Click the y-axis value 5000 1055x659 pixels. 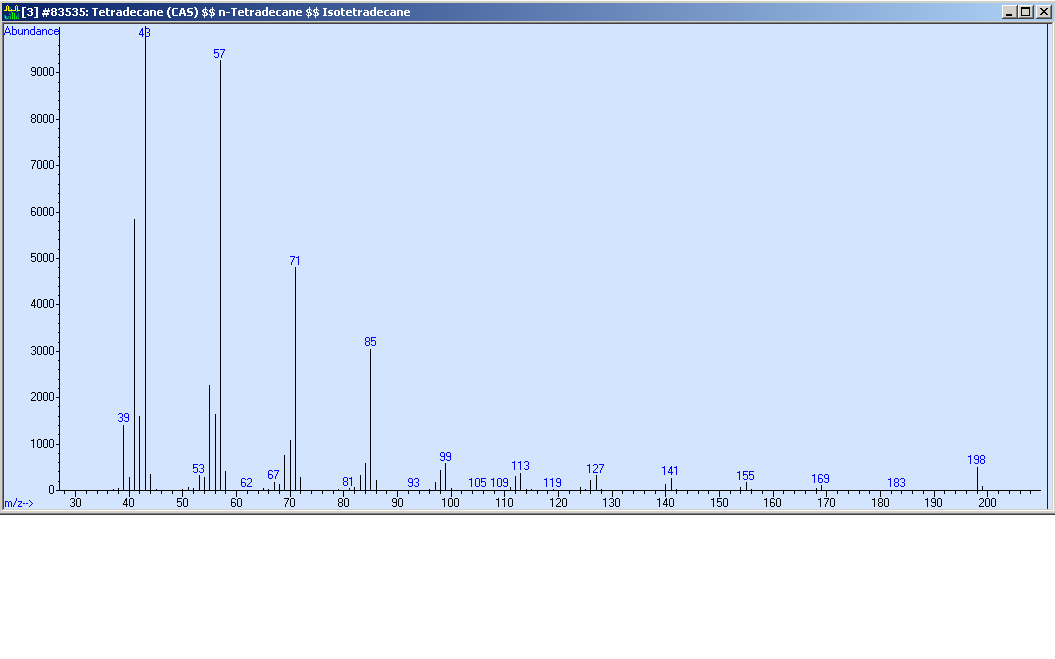pyautogui.click(x=42, y=258)
